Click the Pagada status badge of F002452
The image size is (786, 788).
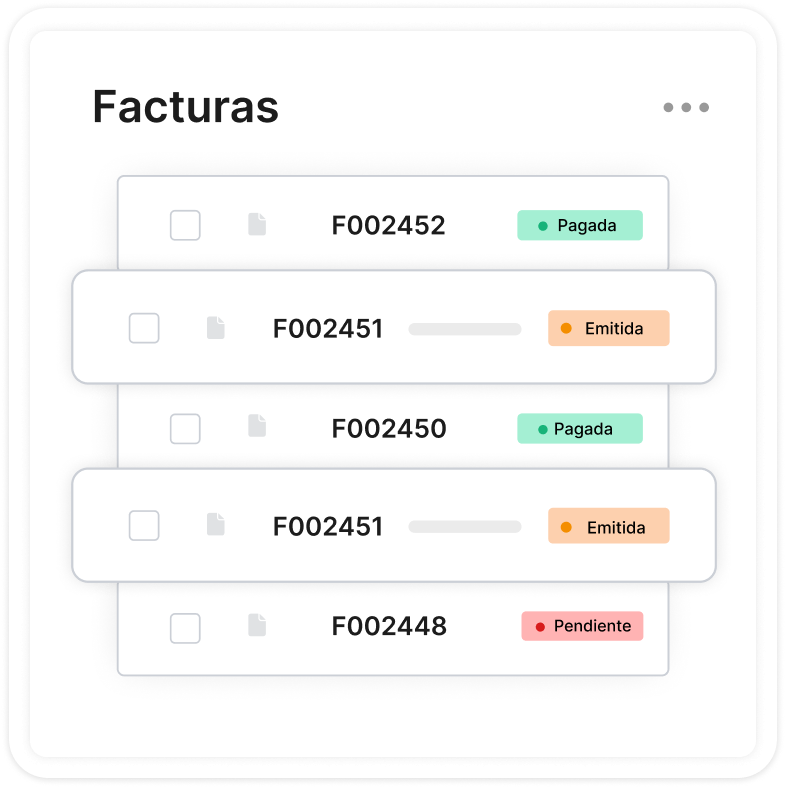[x=580, y=226]
